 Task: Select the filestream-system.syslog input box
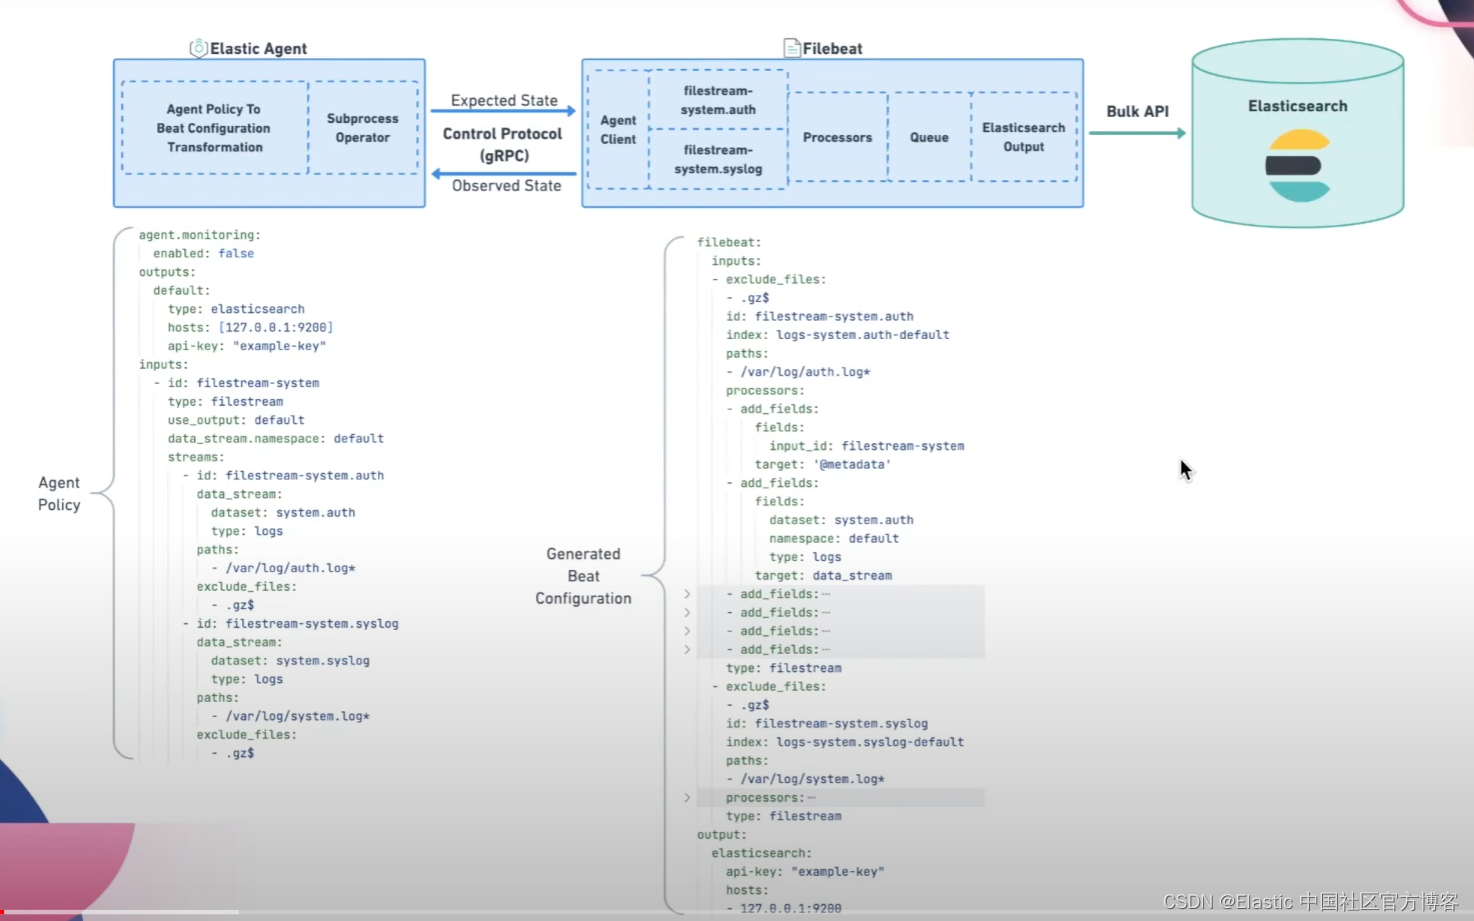pyautogui.click(x=718, y=160)
